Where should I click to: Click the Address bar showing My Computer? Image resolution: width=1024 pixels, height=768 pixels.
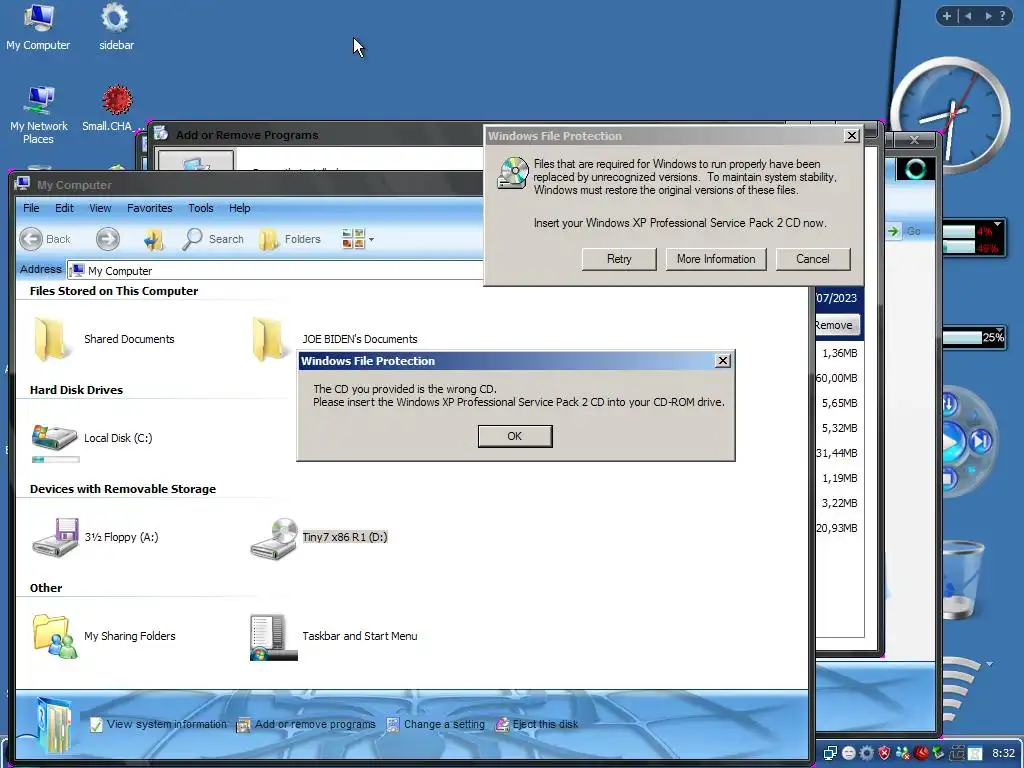(274, 270)
